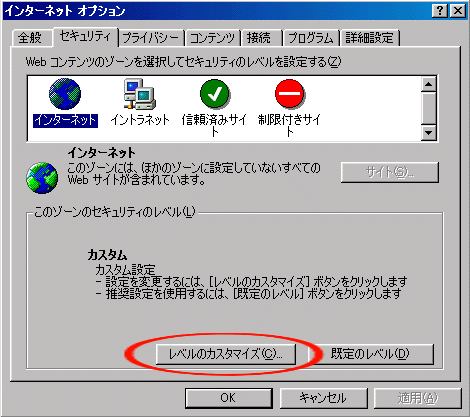Confirm with the OK button
The width and height of the screenshot is (470, 417).
point(229,398)
